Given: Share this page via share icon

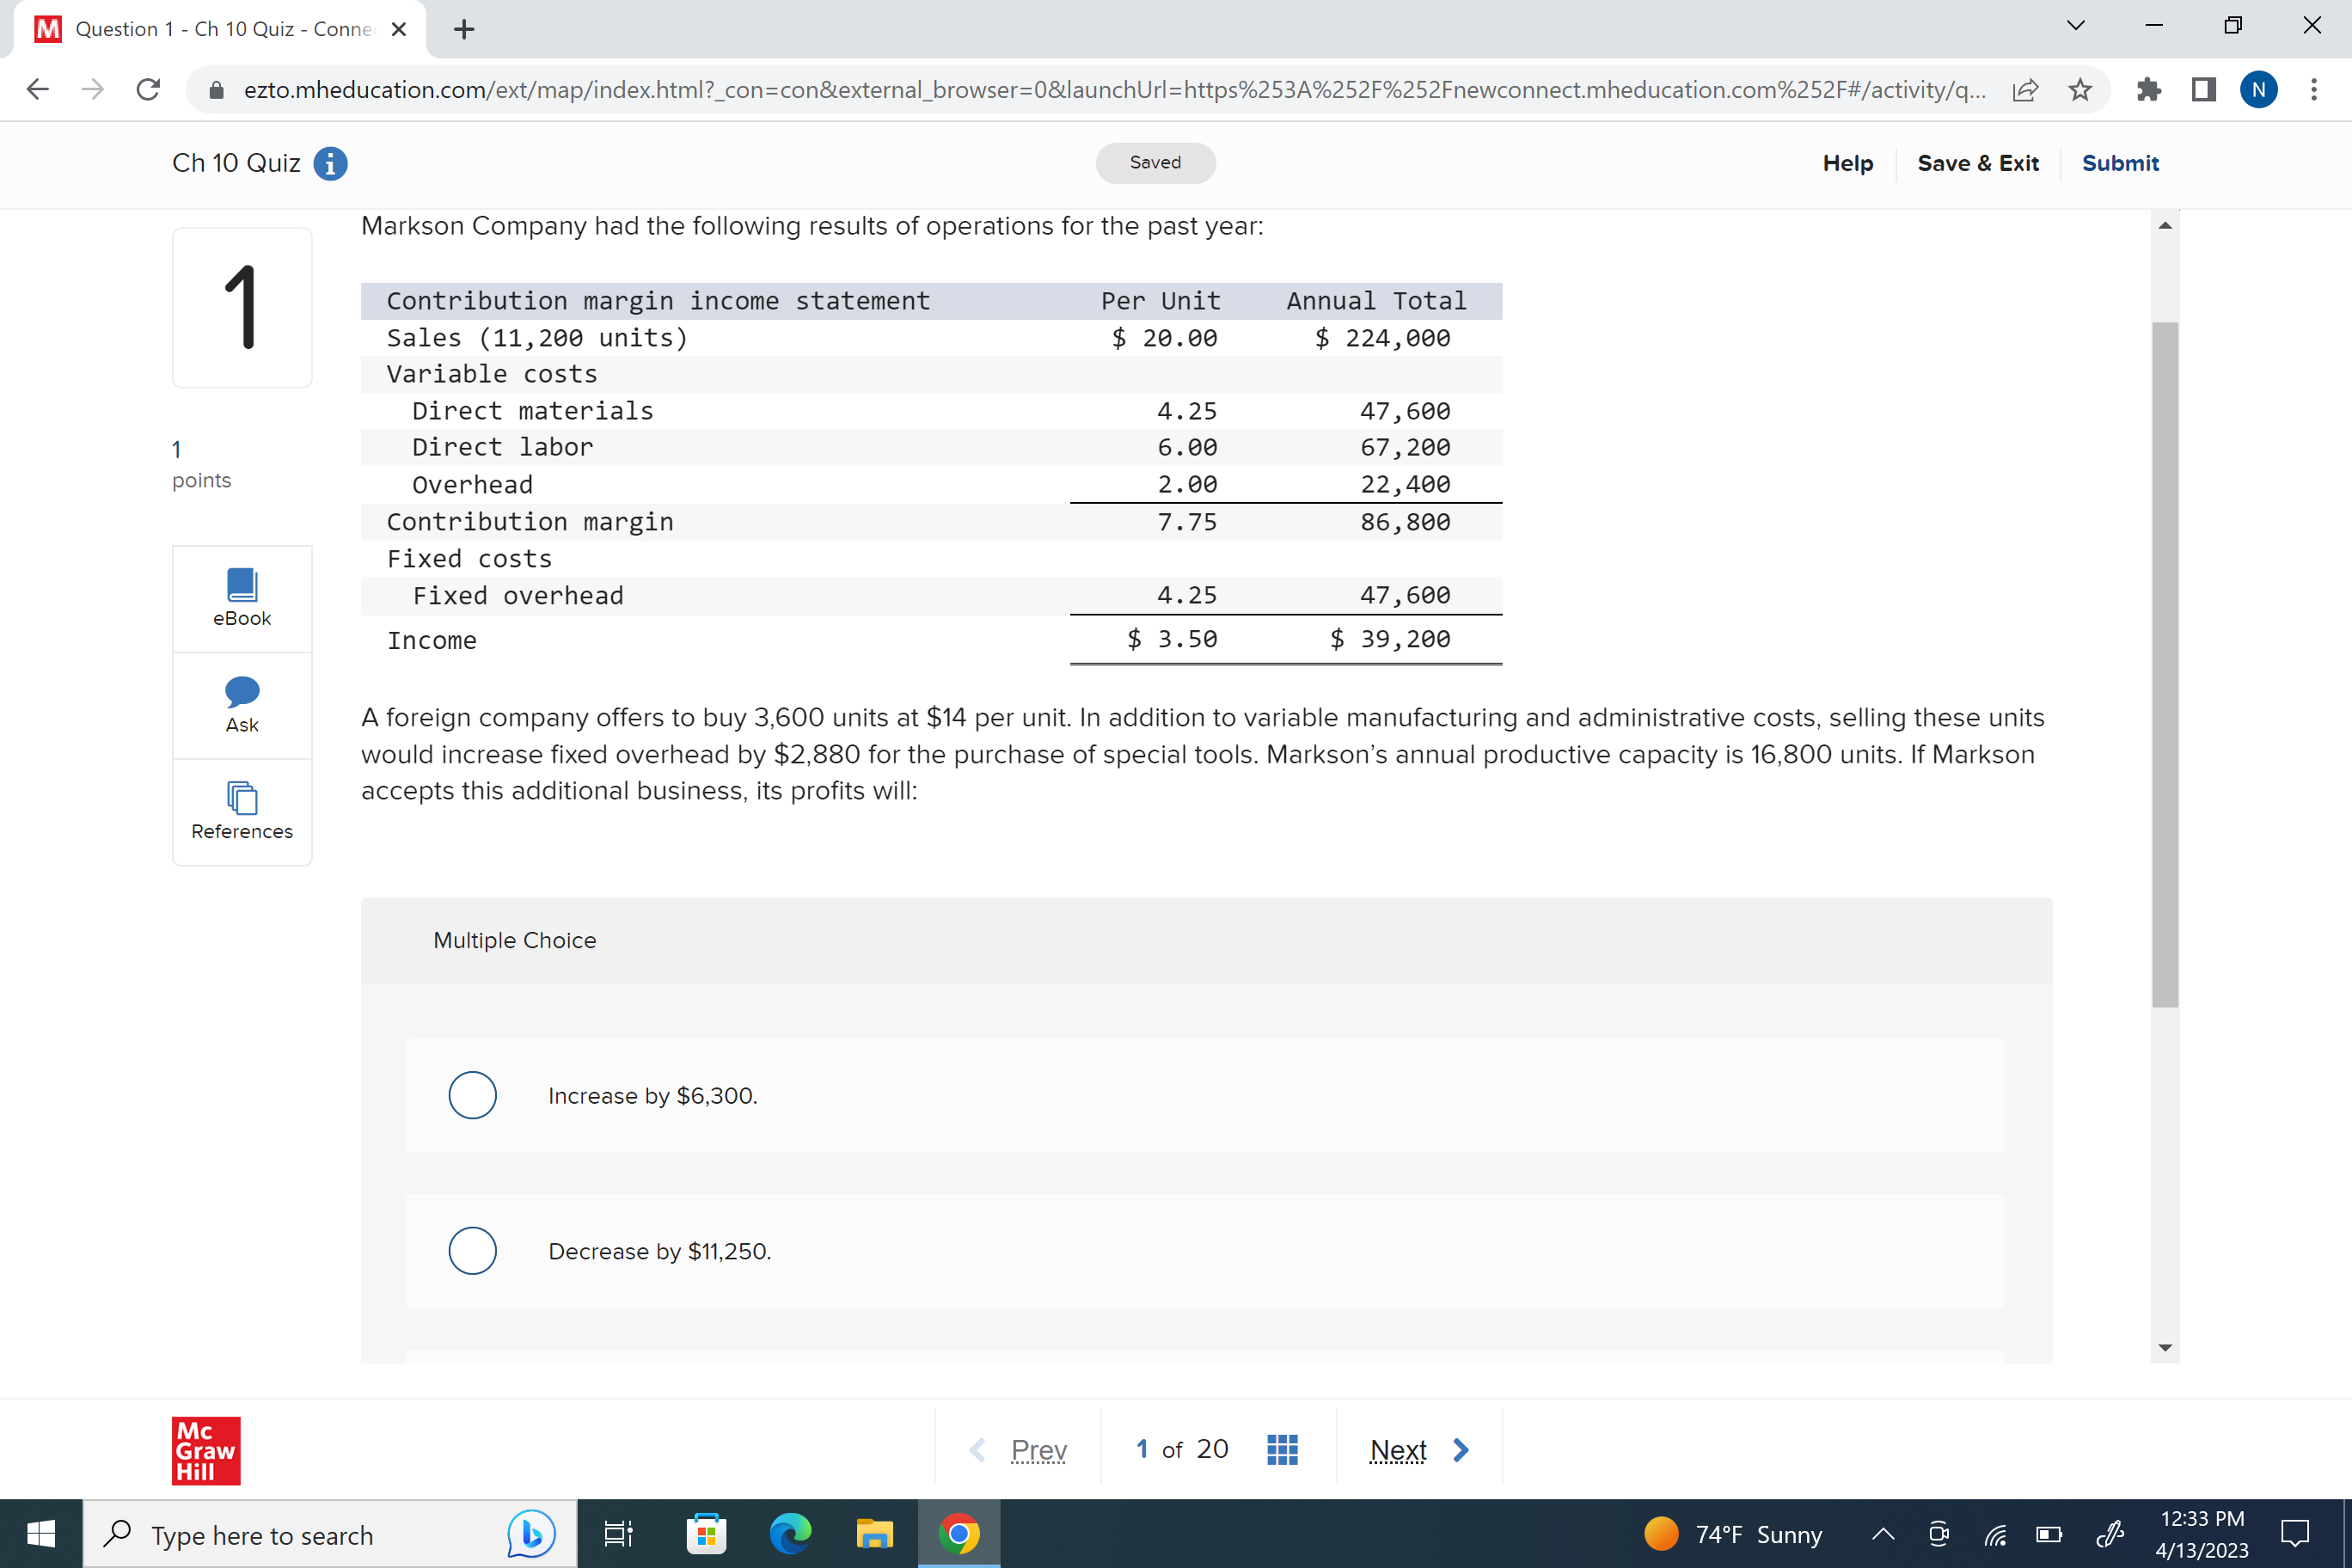Looking at the screenshot, I should (2025, 90).
